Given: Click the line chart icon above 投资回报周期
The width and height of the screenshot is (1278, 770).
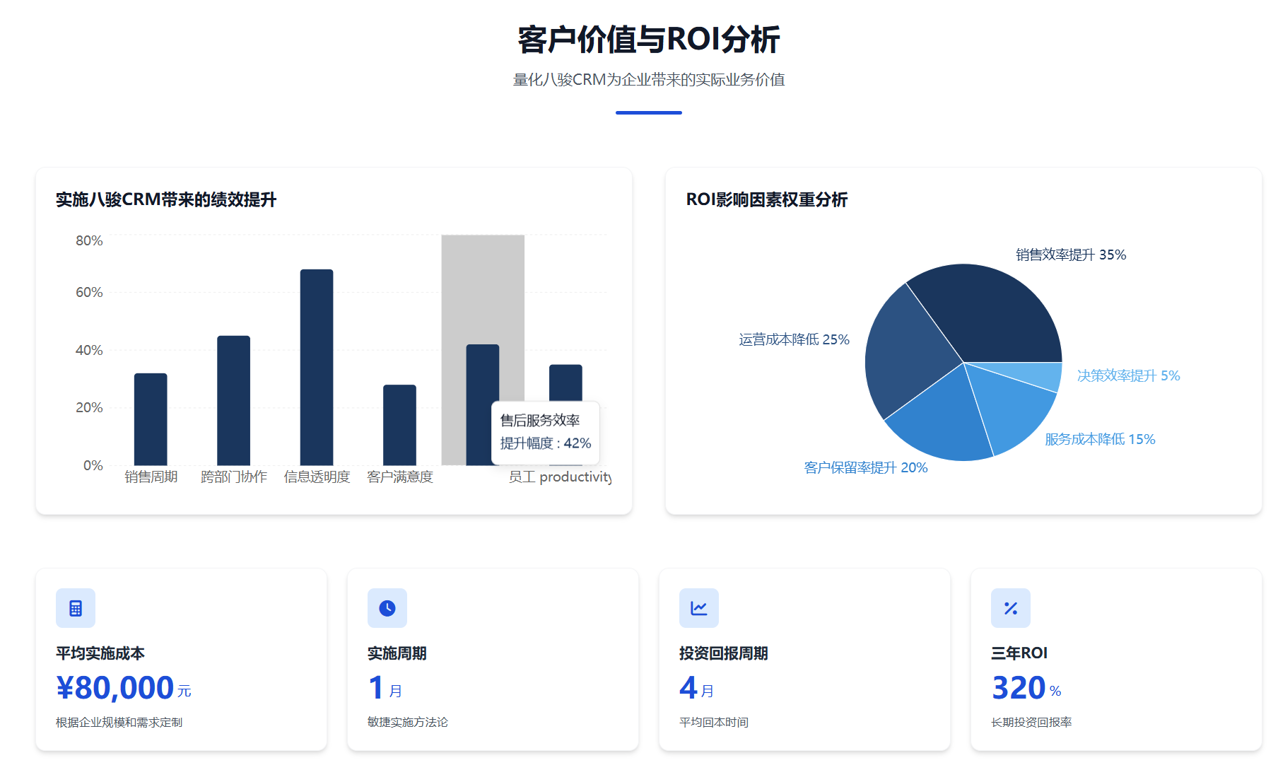Looking at the screenshot, I should point(698,608).
